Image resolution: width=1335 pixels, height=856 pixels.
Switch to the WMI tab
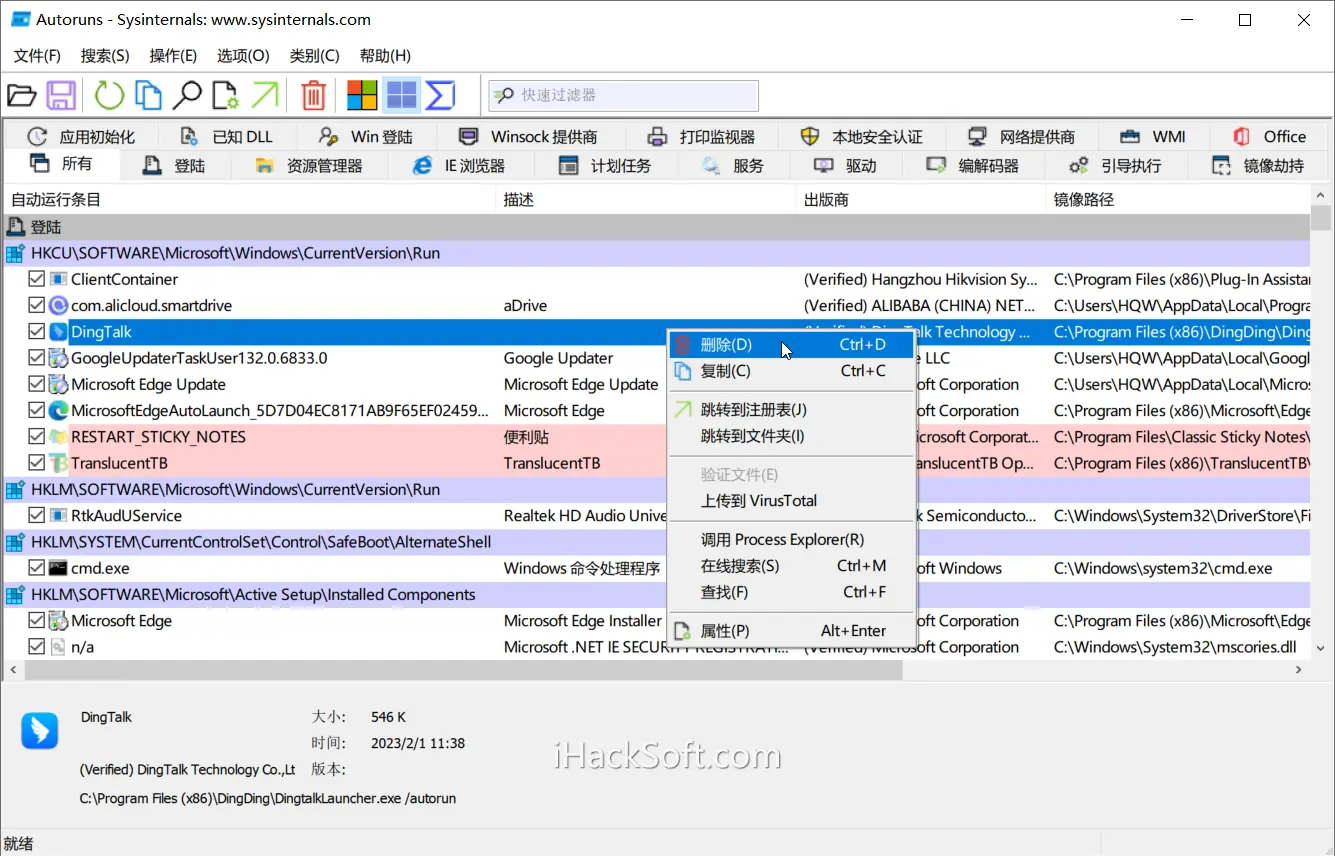(x=1153, y=137)
